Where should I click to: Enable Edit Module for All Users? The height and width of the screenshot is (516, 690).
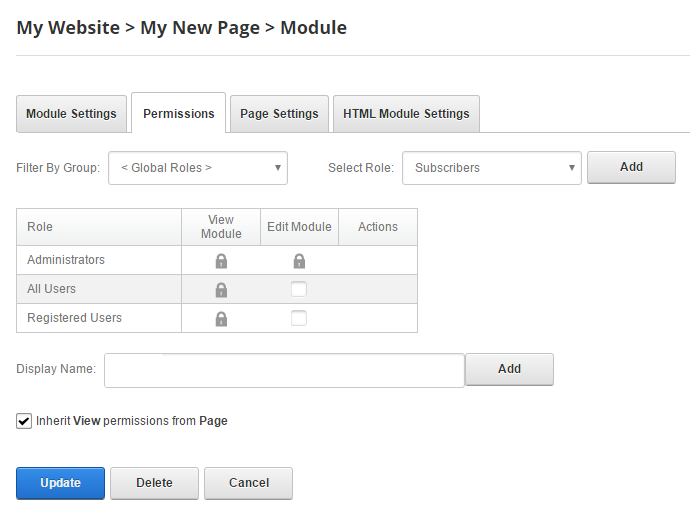[299, 290]
